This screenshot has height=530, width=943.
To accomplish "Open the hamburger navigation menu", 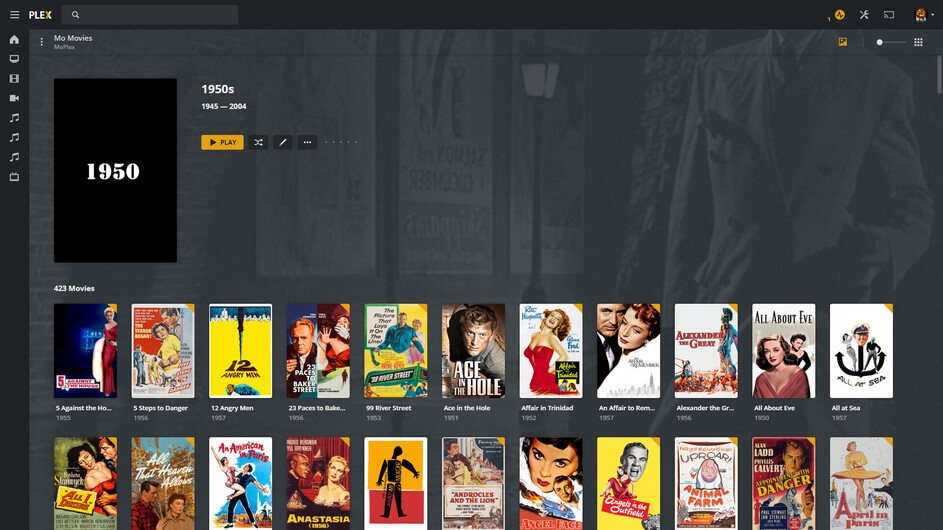I will coord(14,15).
